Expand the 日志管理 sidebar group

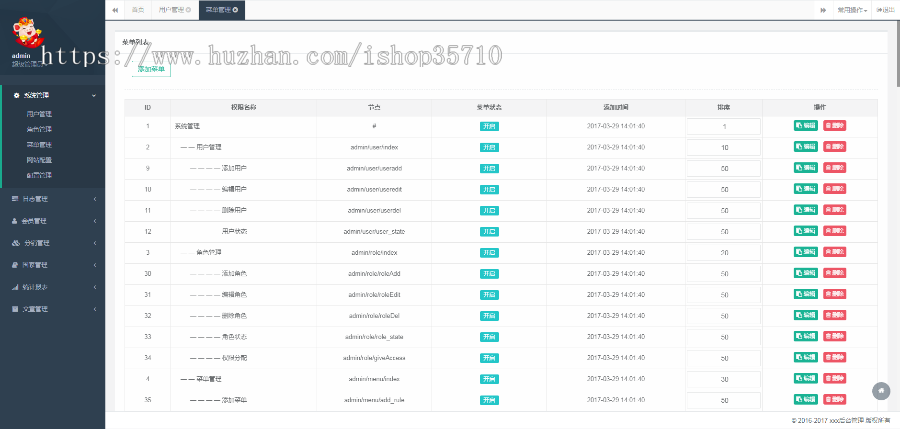[53, 199]
